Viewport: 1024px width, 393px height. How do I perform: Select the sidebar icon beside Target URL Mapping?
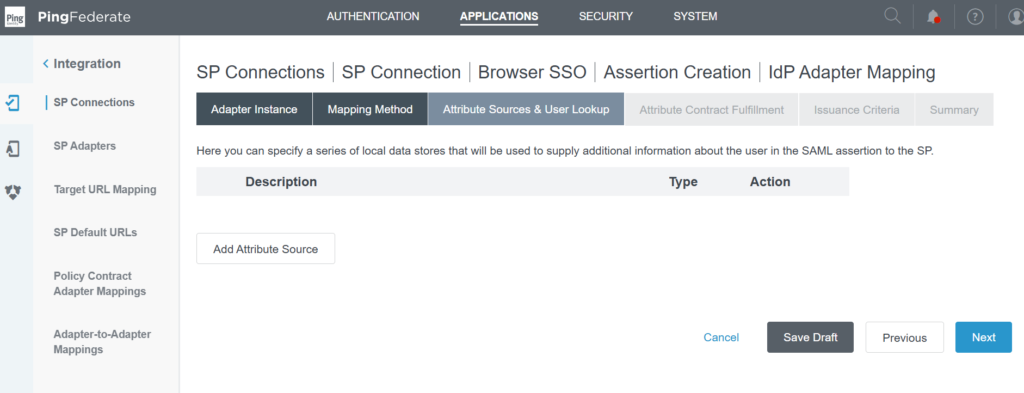(13, 192)
